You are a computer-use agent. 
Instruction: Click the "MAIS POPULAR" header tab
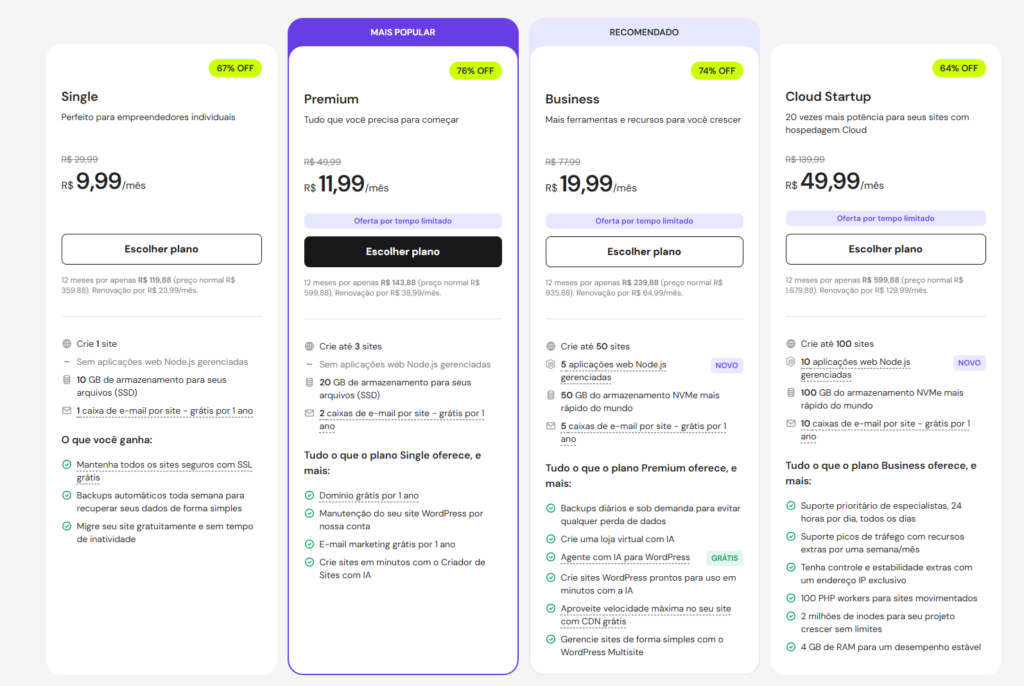pos(403,32)
